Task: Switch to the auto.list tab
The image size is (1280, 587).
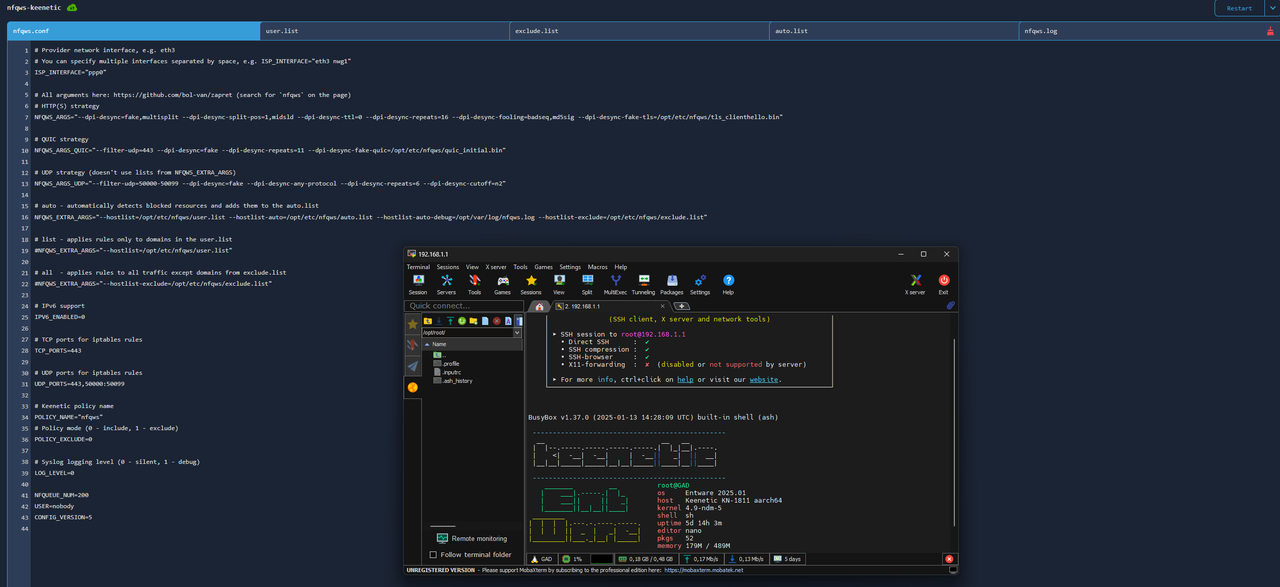Action: pos(895,31)
